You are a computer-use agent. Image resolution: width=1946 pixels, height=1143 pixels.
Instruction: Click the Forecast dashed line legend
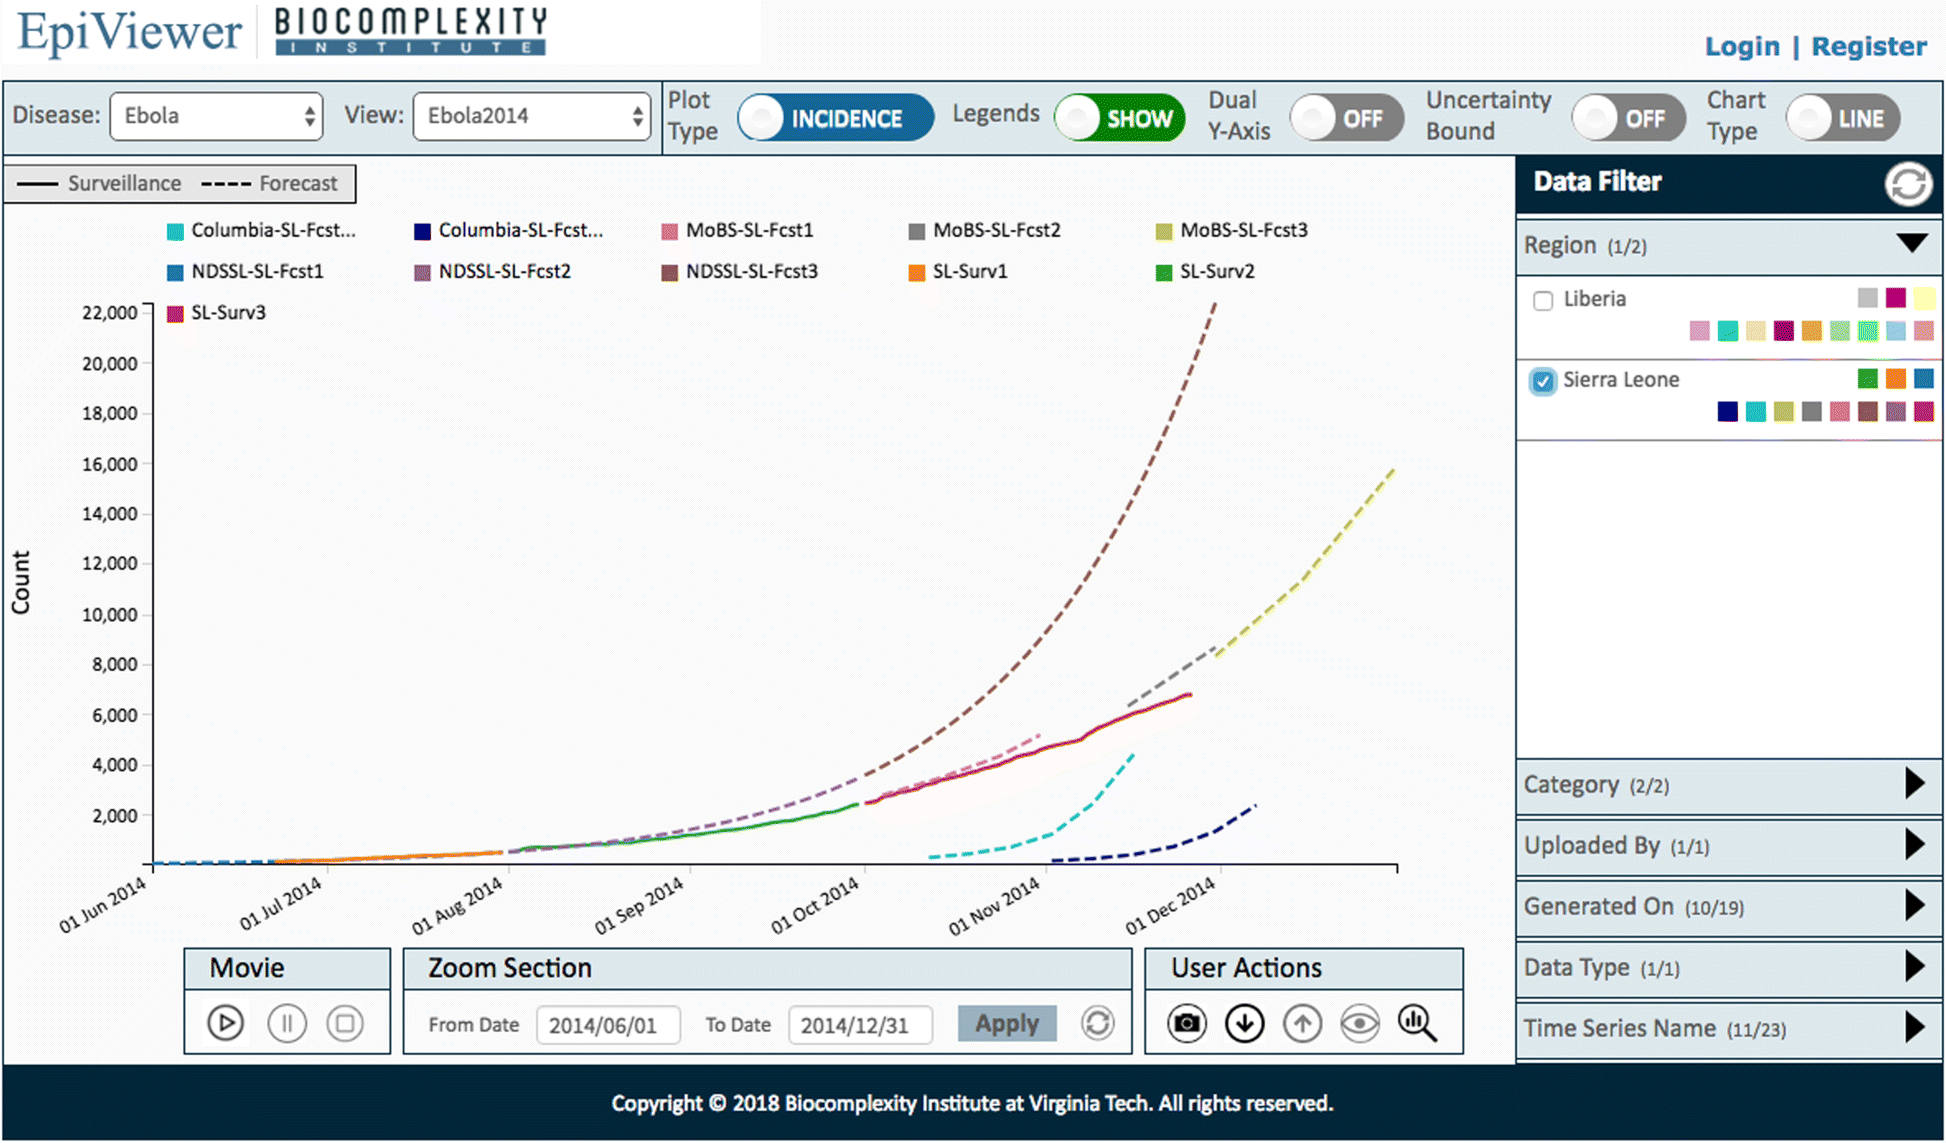click(x=269, y=184)
